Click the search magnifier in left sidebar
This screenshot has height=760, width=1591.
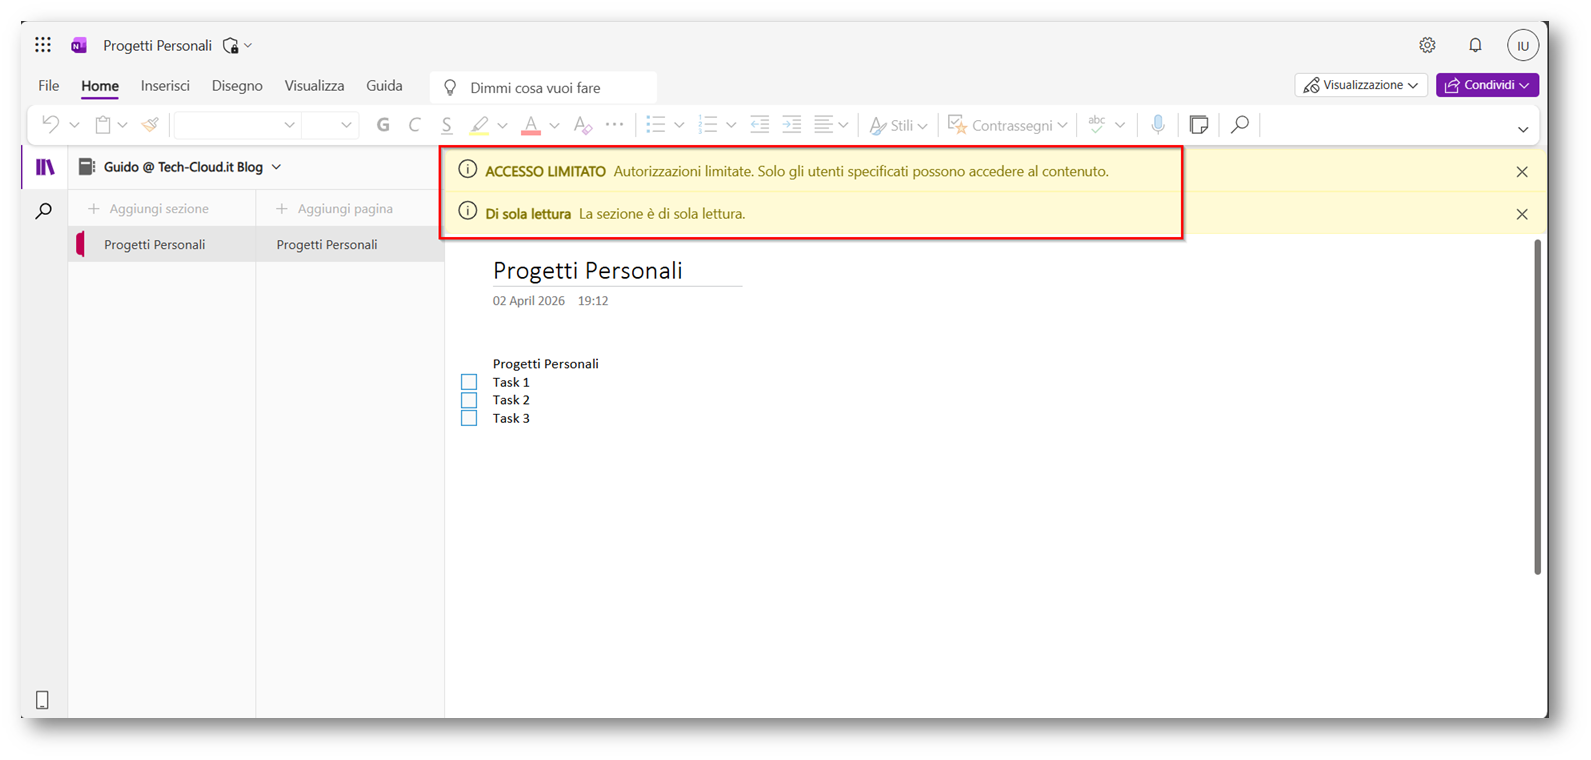(44, 211)
